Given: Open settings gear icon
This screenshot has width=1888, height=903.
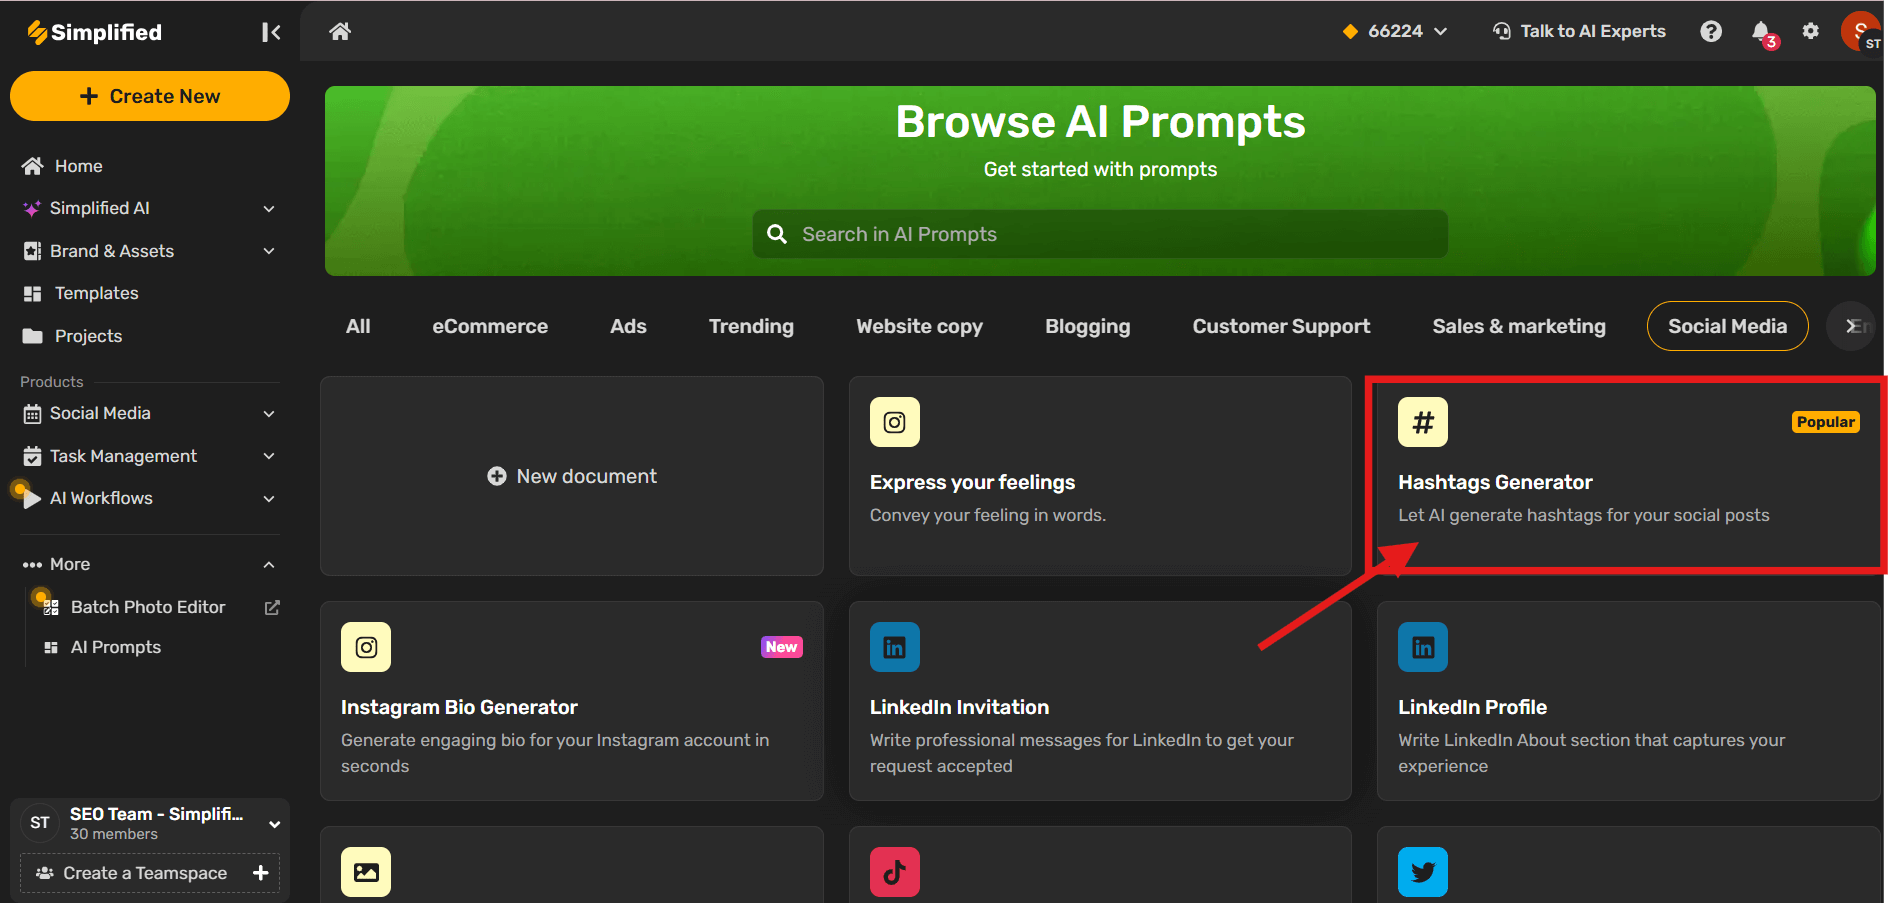Looking at the screenshot, I should (x=1811, y=31).
